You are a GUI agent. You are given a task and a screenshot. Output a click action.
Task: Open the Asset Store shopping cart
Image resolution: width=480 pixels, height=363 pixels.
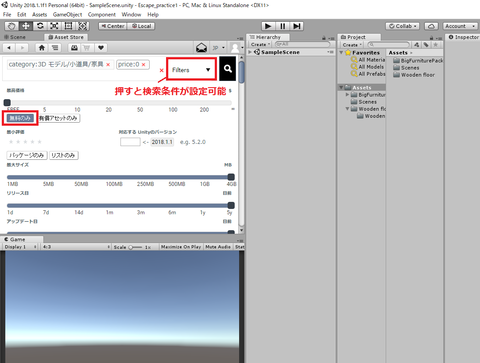[87, 48]
